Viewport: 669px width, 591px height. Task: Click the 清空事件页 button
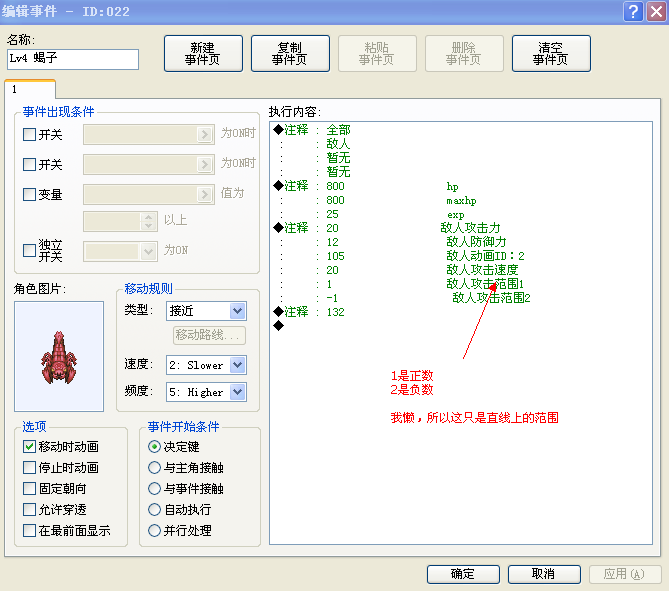(x=551, y=53)
